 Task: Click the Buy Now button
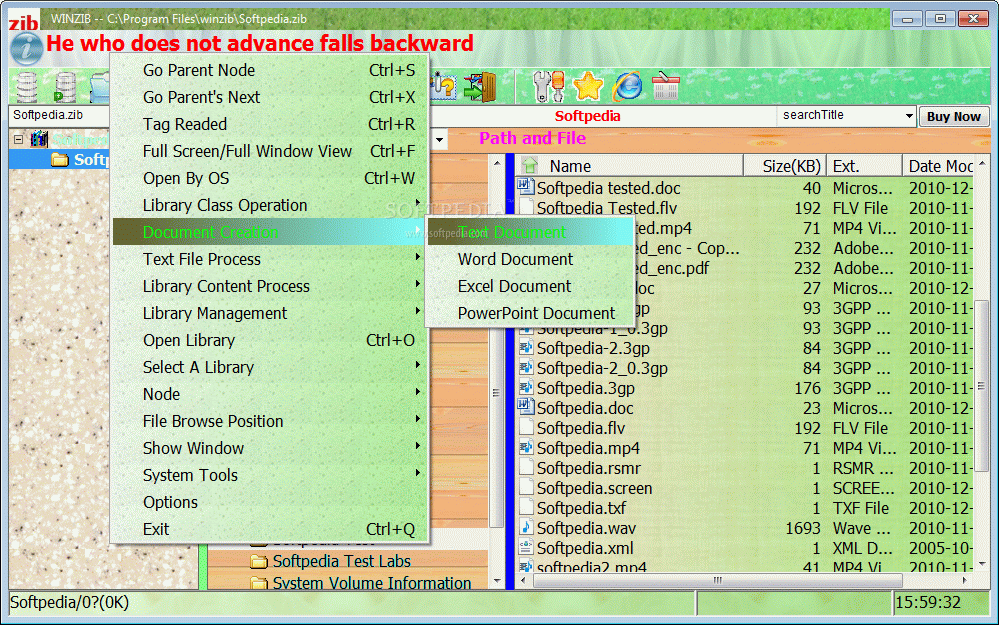954,117
